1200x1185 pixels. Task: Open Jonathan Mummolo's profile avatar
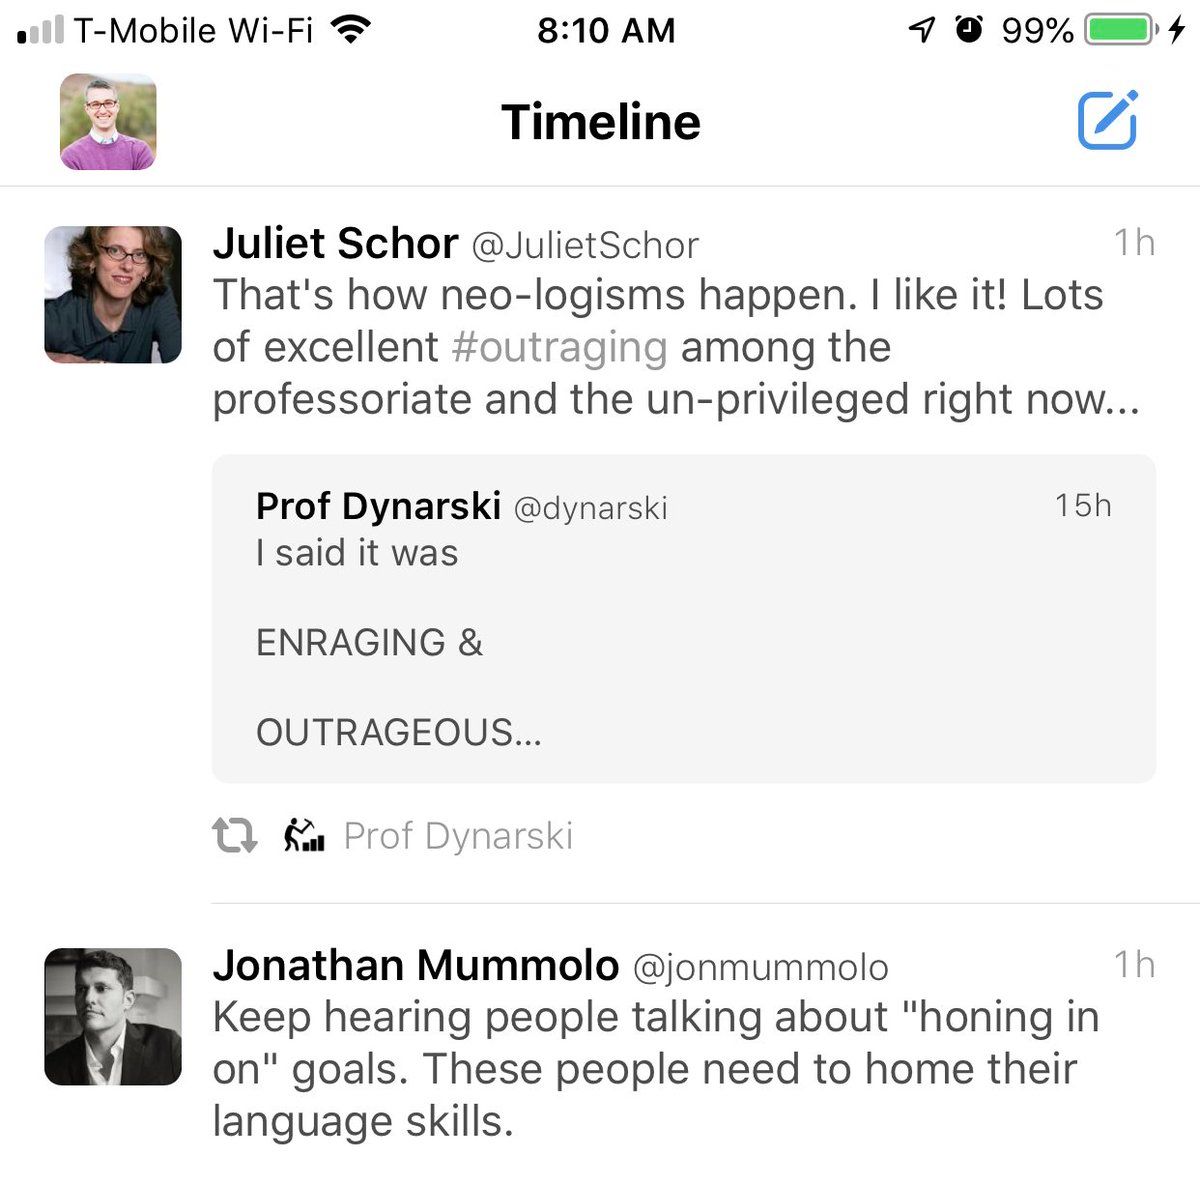click(x=113, y=1016)
